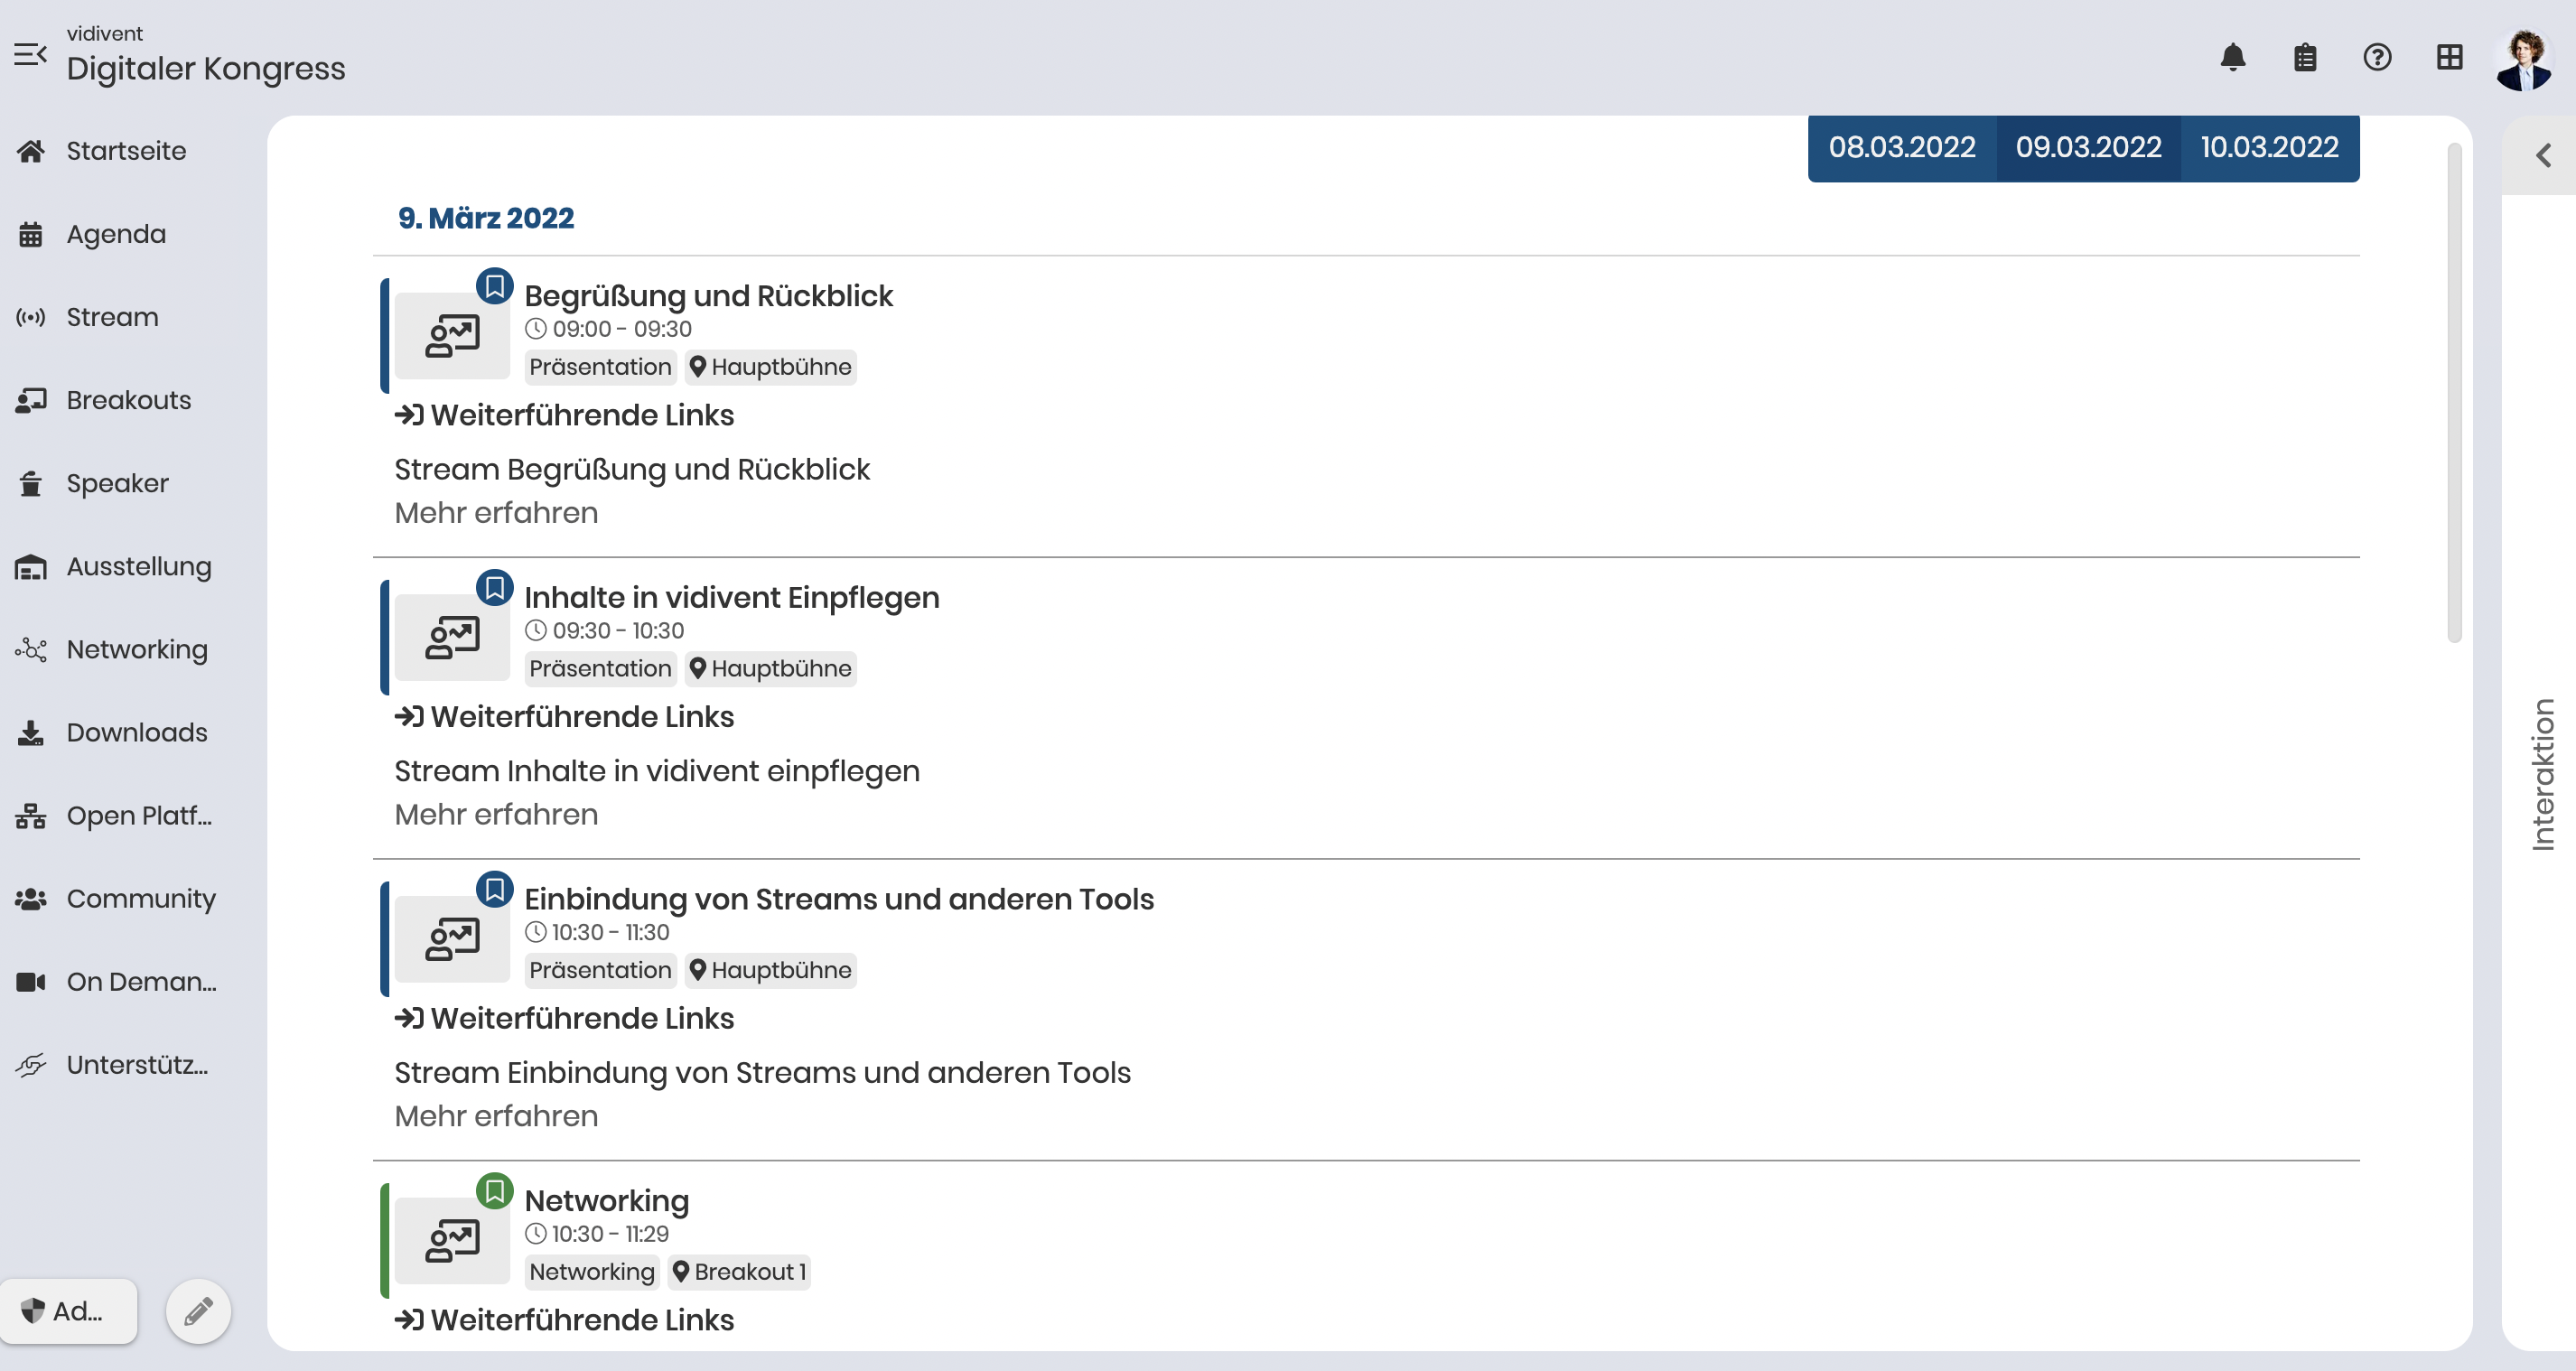This screenshot has height=1371, width=2576.
Task: Go to Downloads in the sidebar
Action: pos(136,732)
